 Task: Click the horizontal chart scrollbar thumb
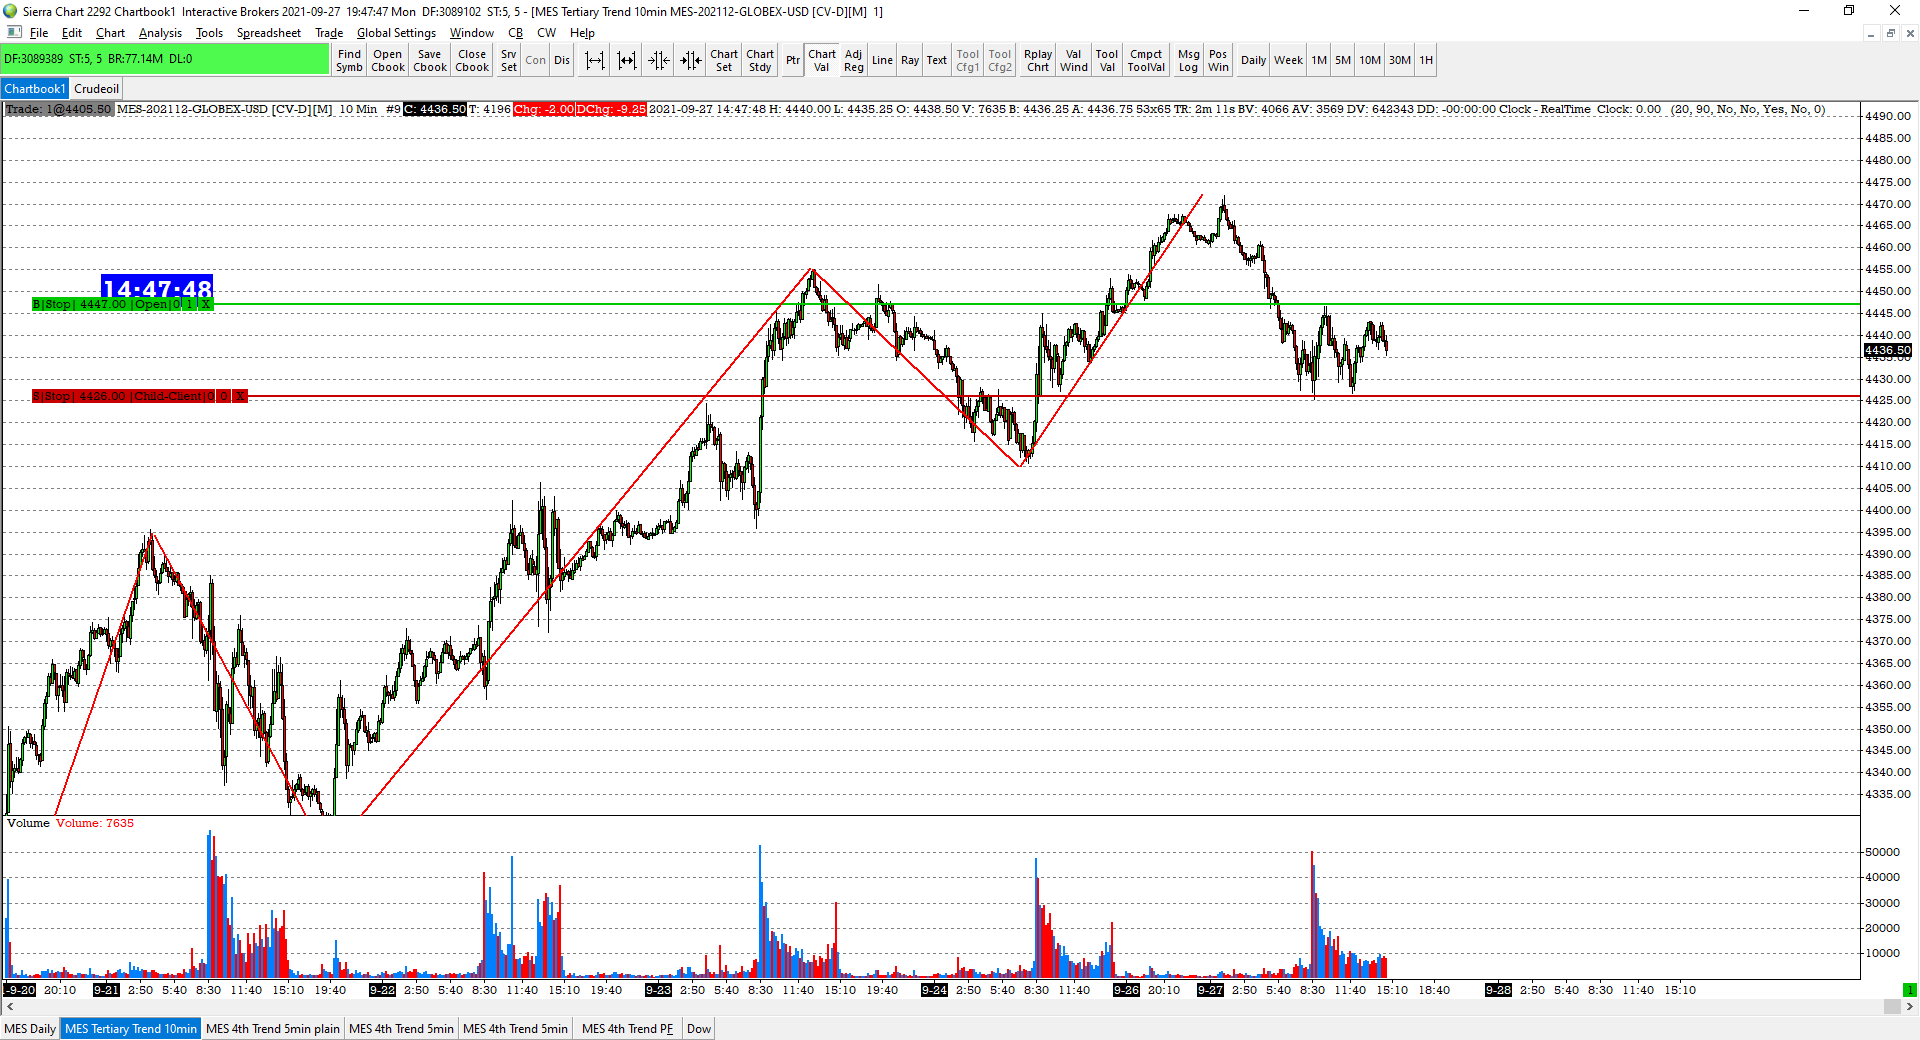pos(1892,1007)
